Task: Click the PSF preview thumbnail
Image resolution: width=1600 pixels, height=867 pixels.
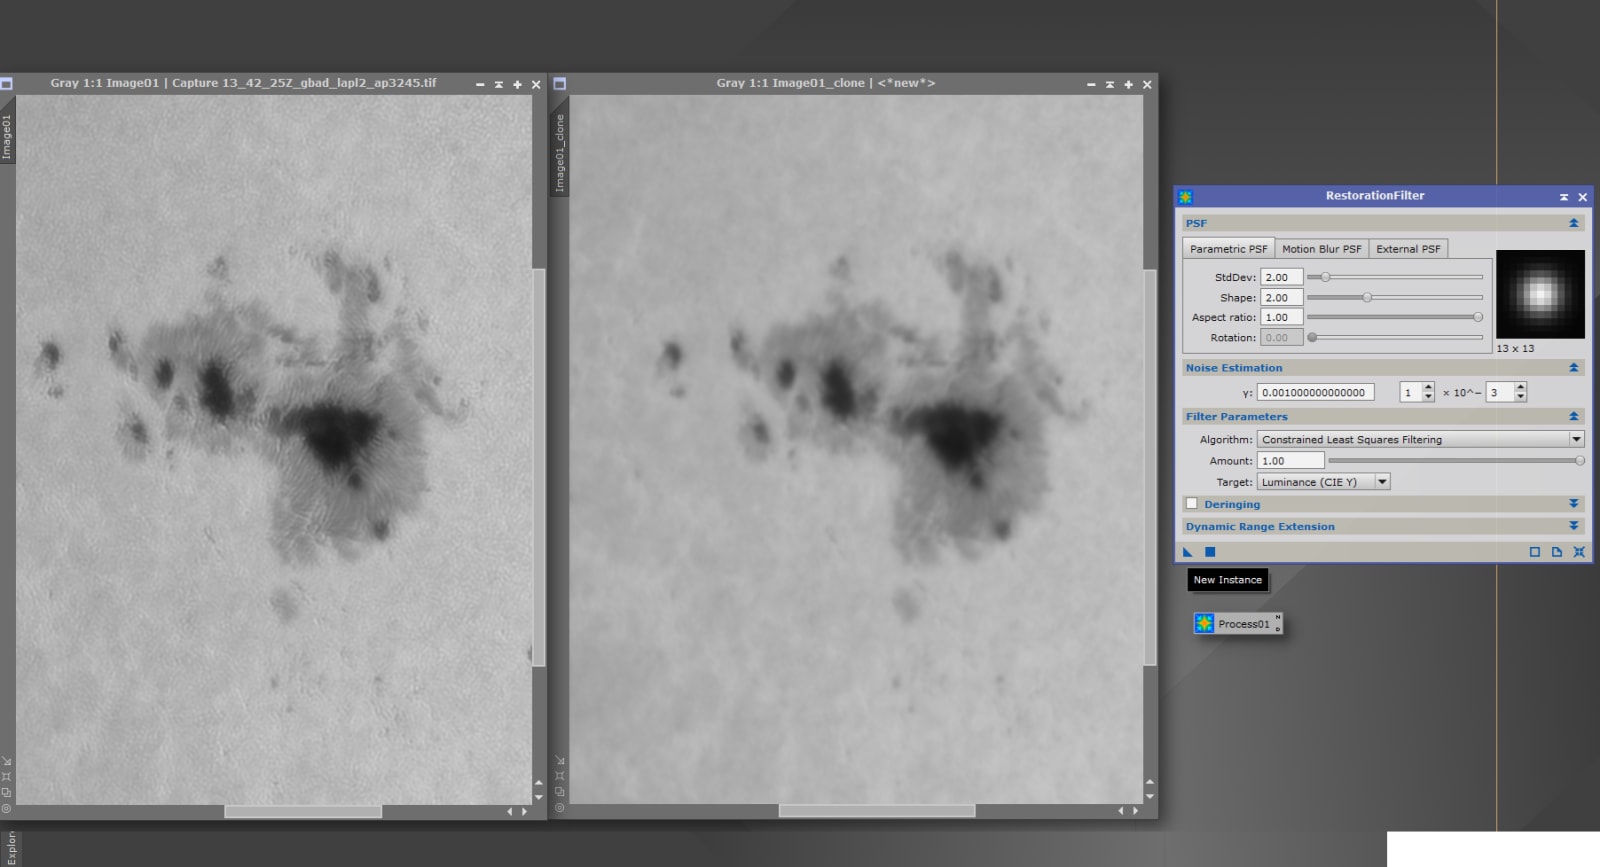Action: (1540, 294)
